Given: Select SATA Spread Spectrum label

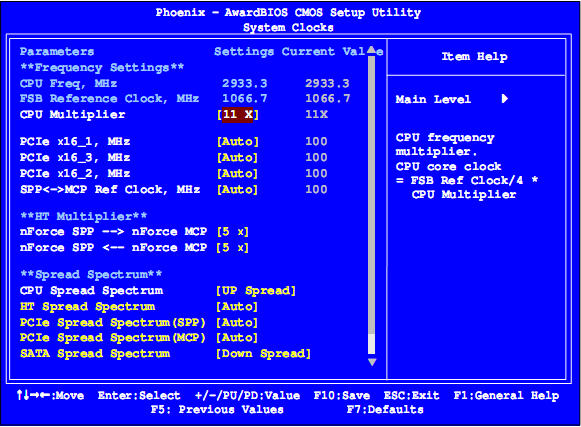Looking at the screenshot, I should [x=95, y=354].
